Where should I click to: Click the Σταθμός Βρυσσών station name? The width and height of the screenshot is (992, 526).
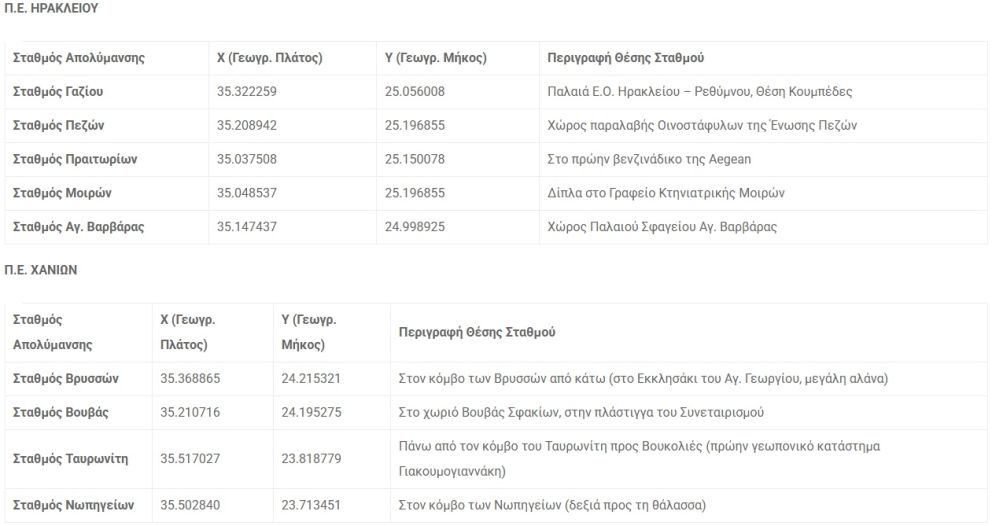(66, 379)
